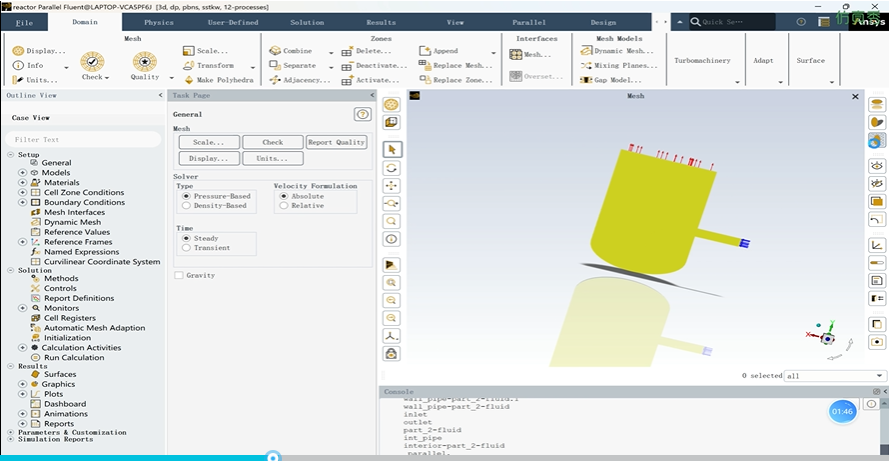Click the lock view icon in graphics toolbar
The image size is (889, 461).
click(392, 353)
